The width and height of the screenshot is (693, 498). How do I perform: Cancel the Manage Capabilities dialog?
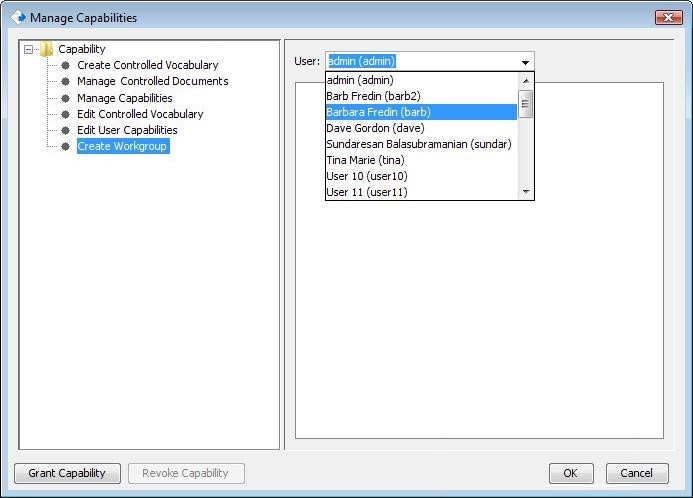point(637,473)
